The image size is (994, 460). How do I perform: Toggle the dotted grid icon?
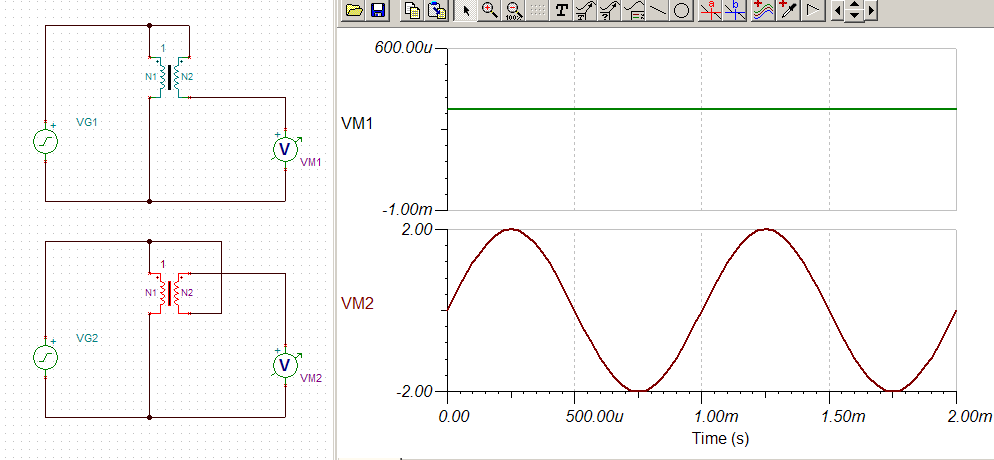point(537,10)
